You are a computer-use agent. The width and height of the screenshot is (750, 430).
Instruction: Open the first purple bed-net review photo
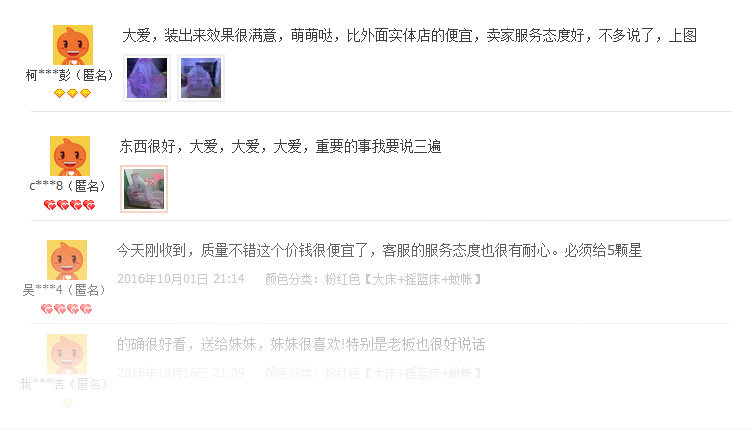click(x=147, y=78)
